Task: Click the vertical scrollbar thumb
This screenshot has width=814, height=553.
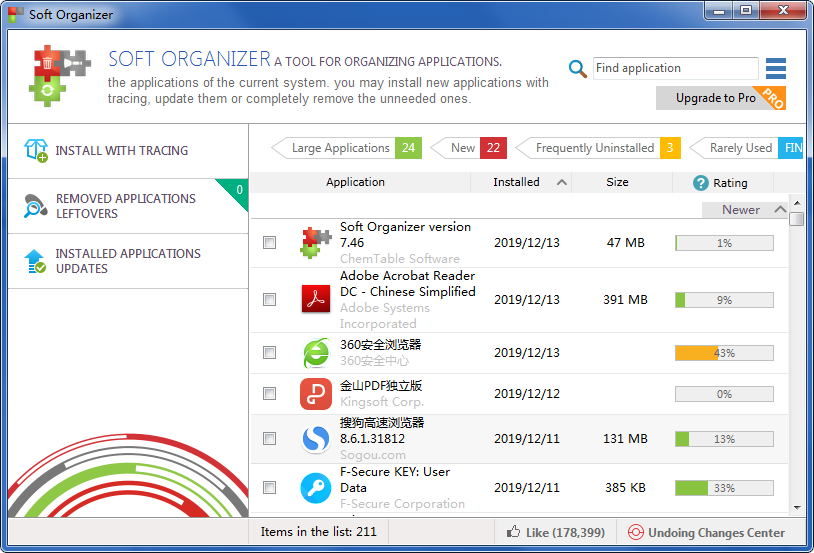Action: point(796,218)
